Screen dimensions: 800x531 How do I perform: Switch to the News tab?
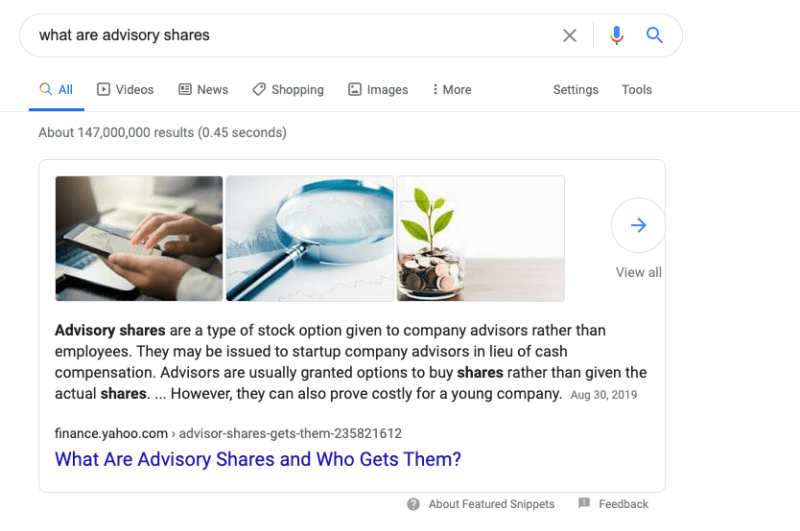coord(203,90)
